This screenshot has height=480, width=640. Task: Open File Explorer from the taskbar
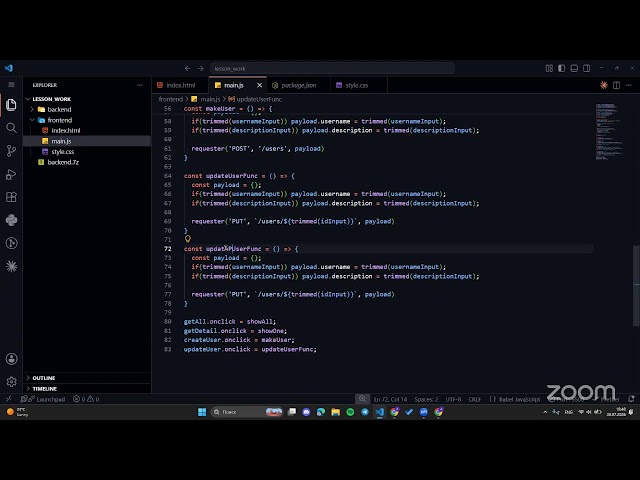[336, 412]
